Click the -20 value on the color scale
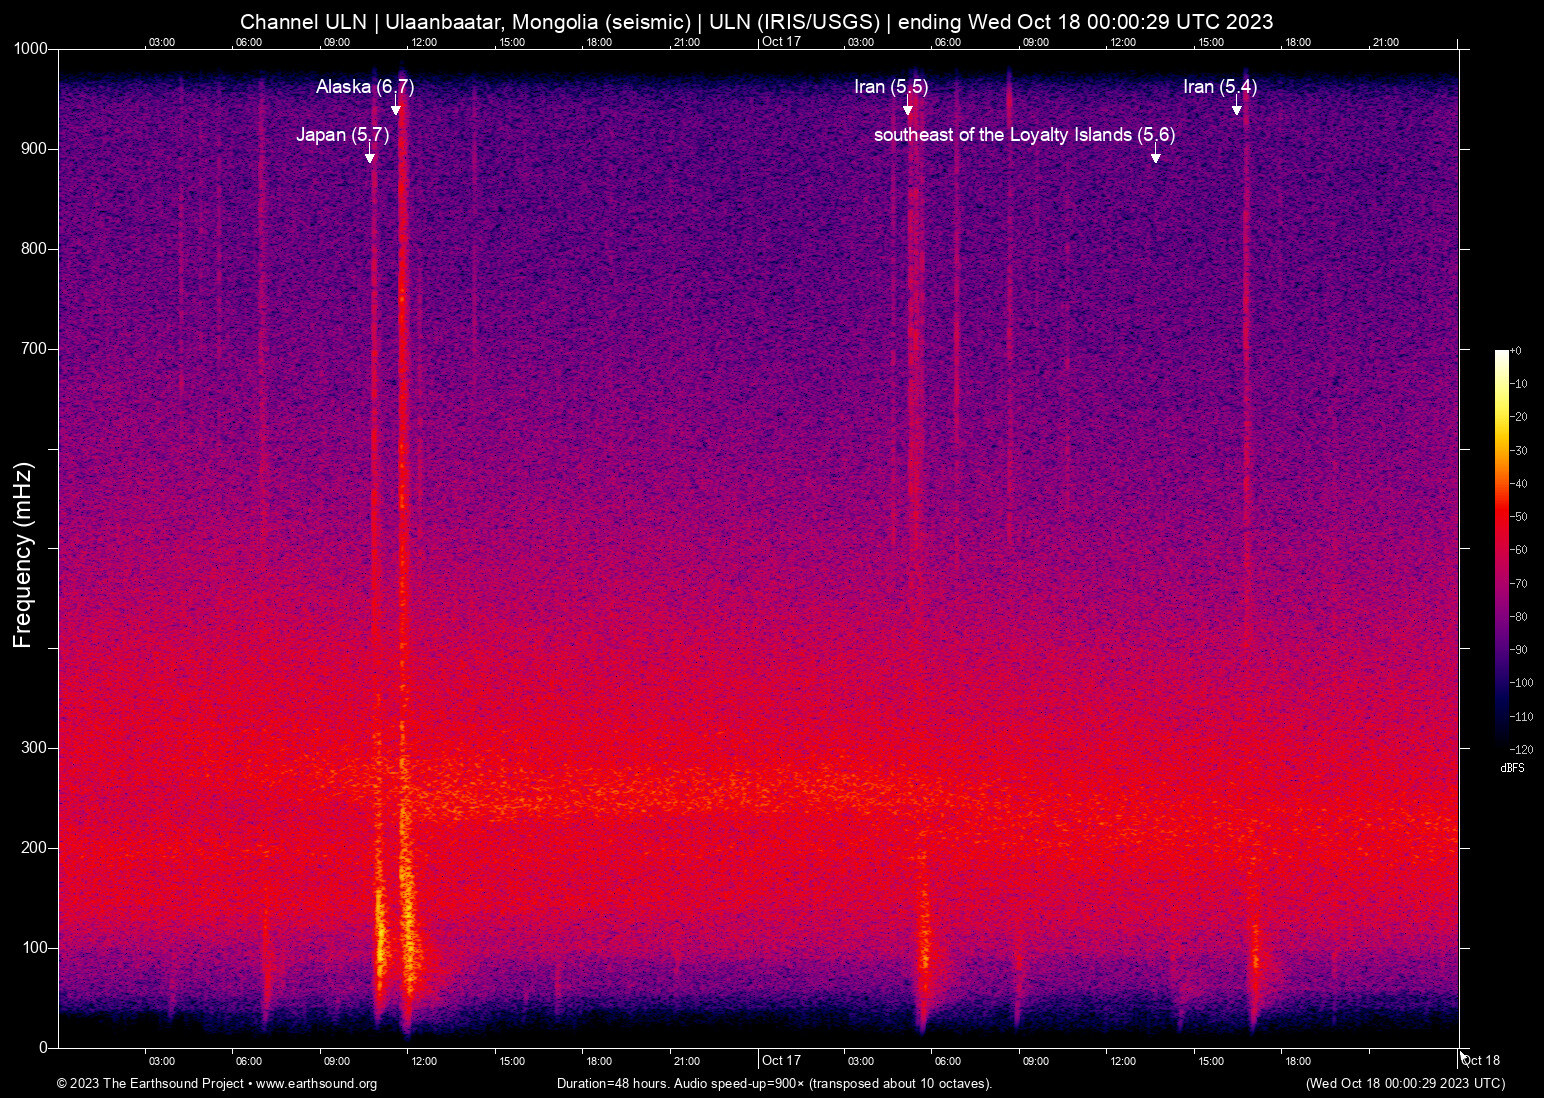1544x1098 pixels. click(x=1518, y=417)
